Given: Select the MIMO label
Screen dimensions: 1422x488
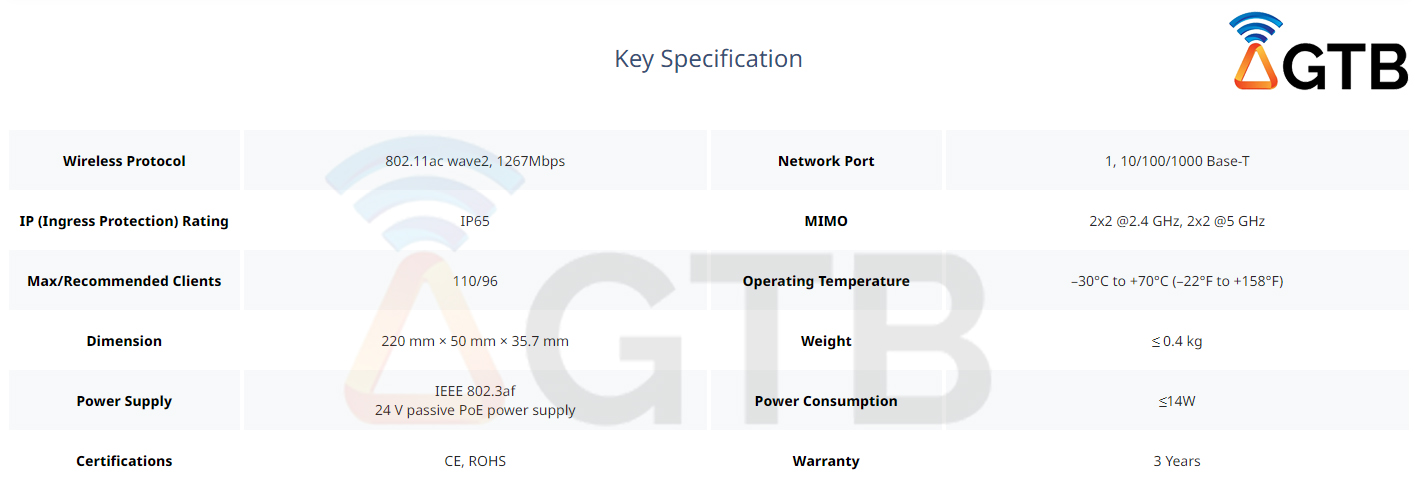Looking at the screenshot, I should click(x=826, y=221).
